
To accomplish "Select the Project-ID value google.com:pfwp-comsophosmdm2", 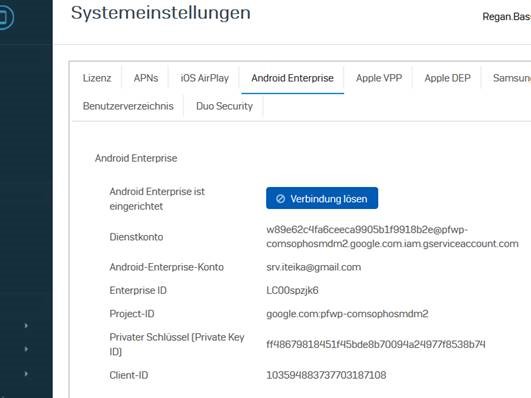I will pyautogui.click(x=347, y=314).
